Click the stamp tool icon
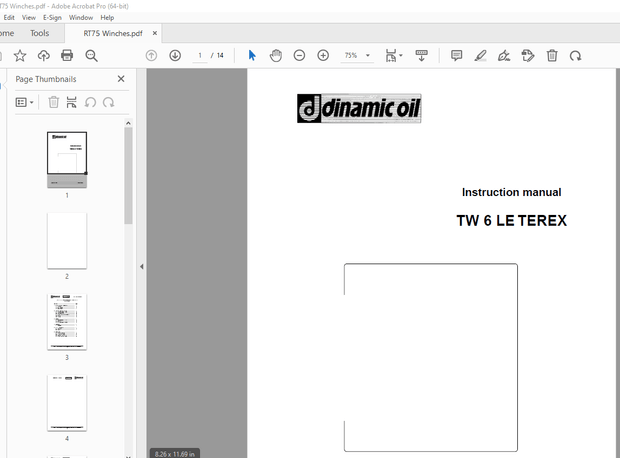 [528, 55]
